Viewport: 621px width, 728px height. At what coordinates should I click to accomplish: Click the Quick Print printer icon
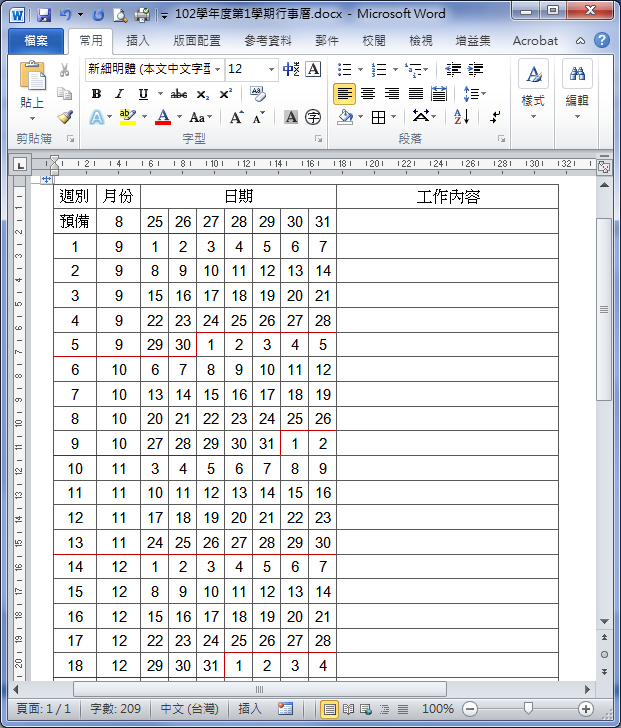142,15
